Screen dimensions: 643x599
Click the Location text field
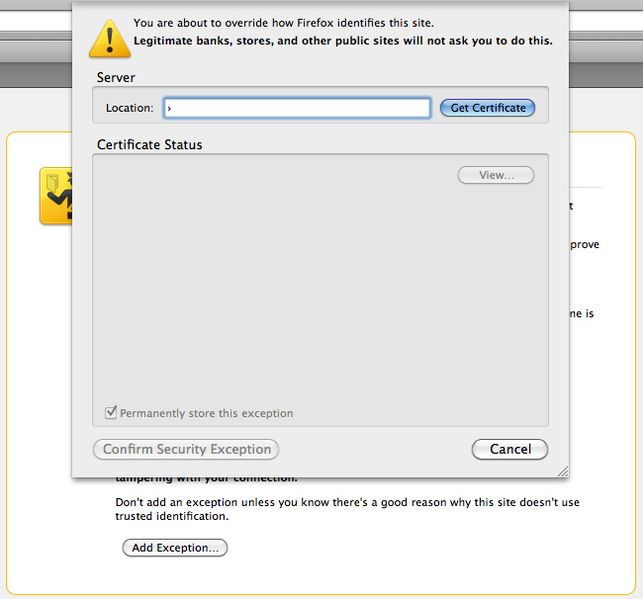[x=296, y=108]
